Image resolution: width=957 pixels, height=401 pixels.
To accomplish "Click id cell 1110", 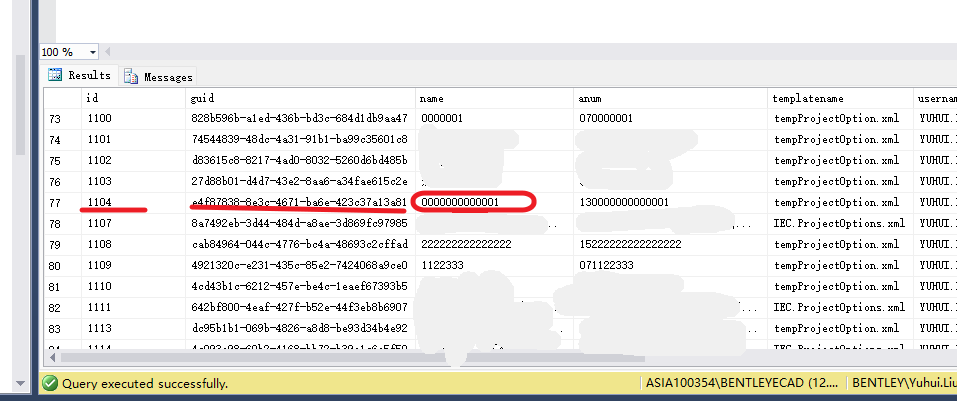I will point(134,287).
